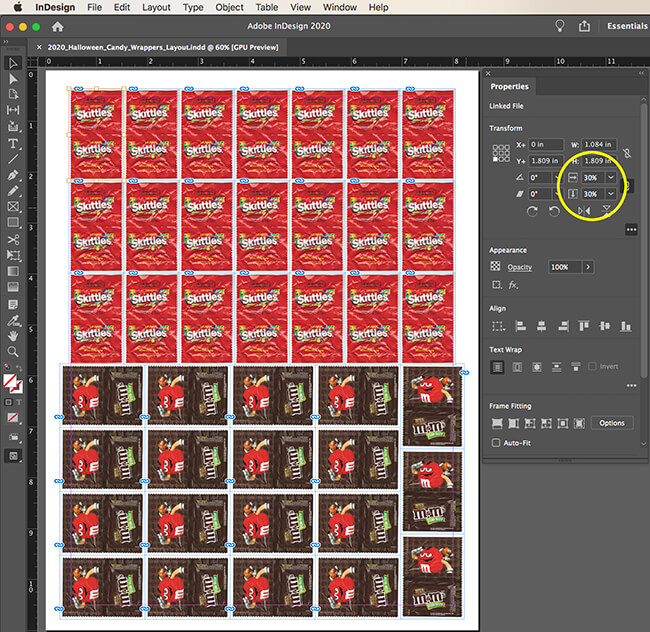
Task: Click the reference point locator grid
Action: tap(501, 153)
